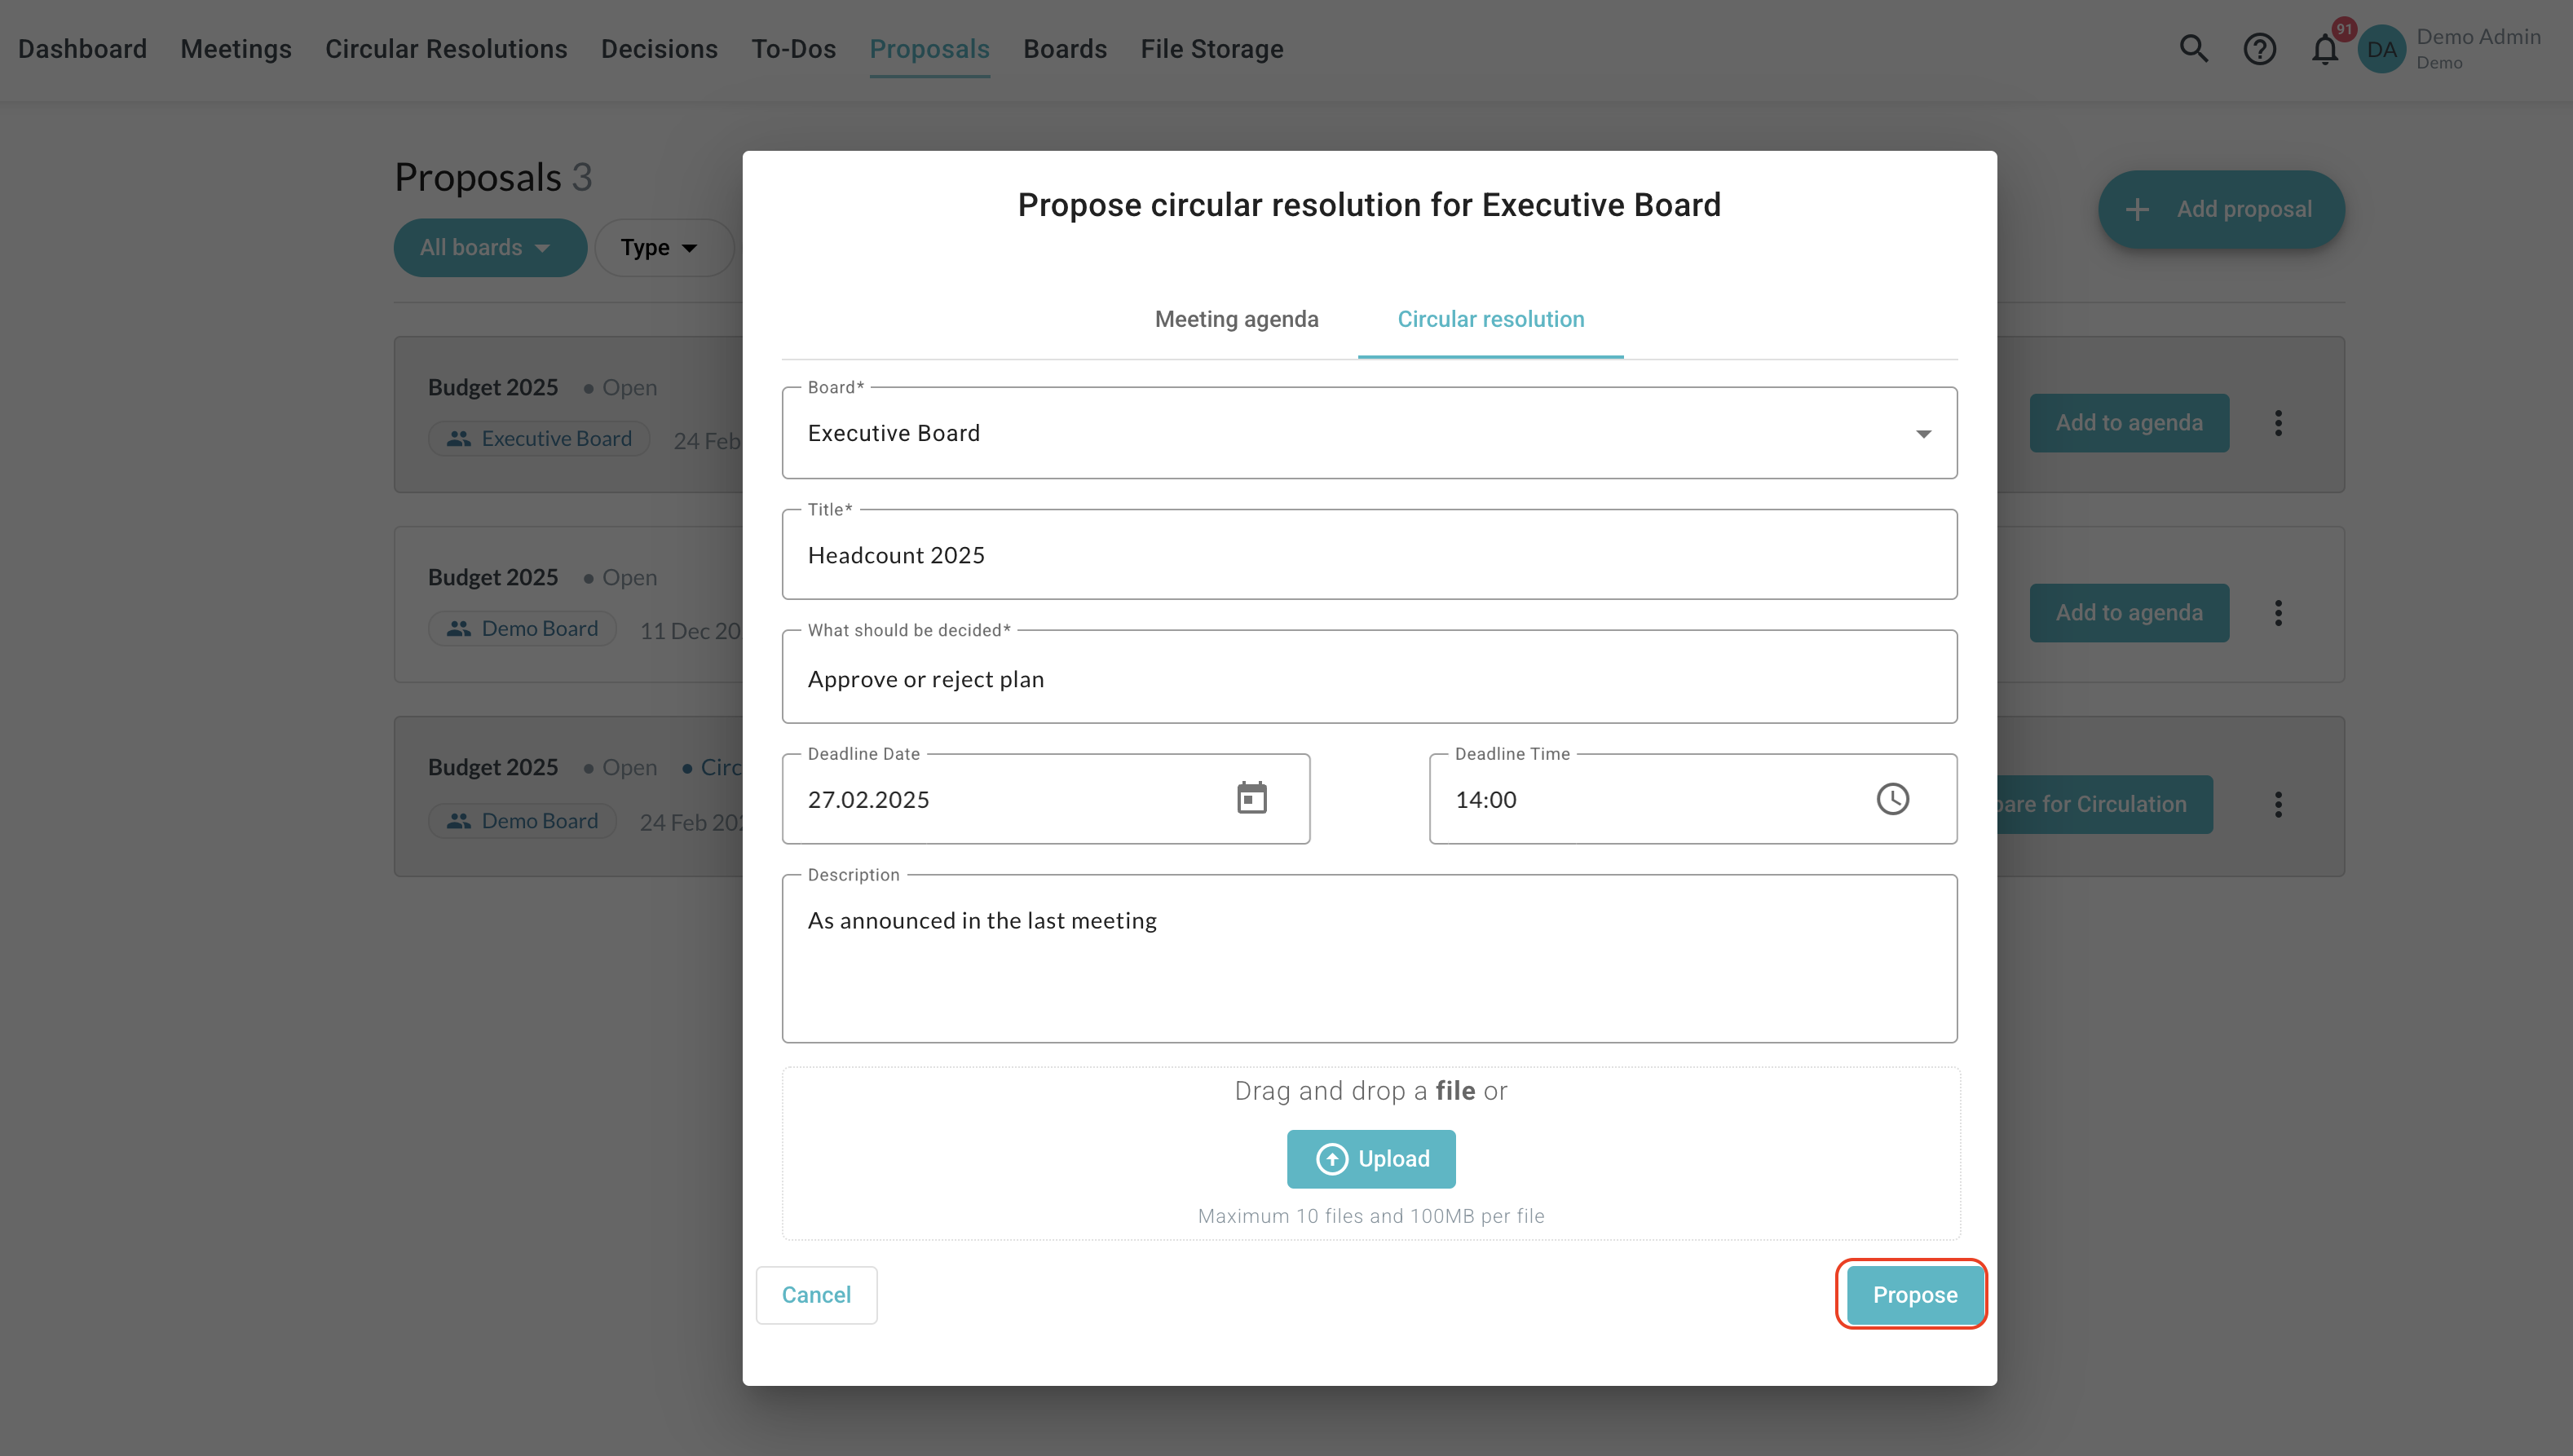Cancel the proposal dialog

(816, 1295)
